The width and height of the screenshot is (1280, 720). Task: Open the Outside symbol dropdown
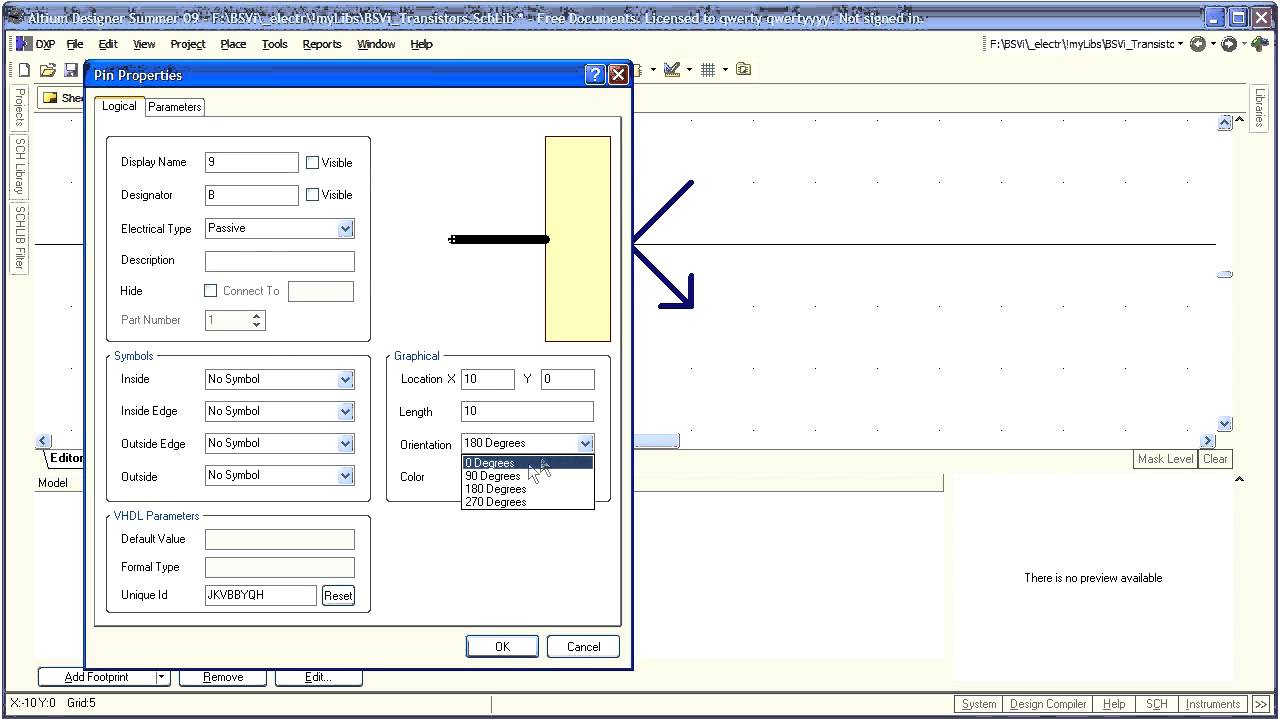(x=345, y=475)
